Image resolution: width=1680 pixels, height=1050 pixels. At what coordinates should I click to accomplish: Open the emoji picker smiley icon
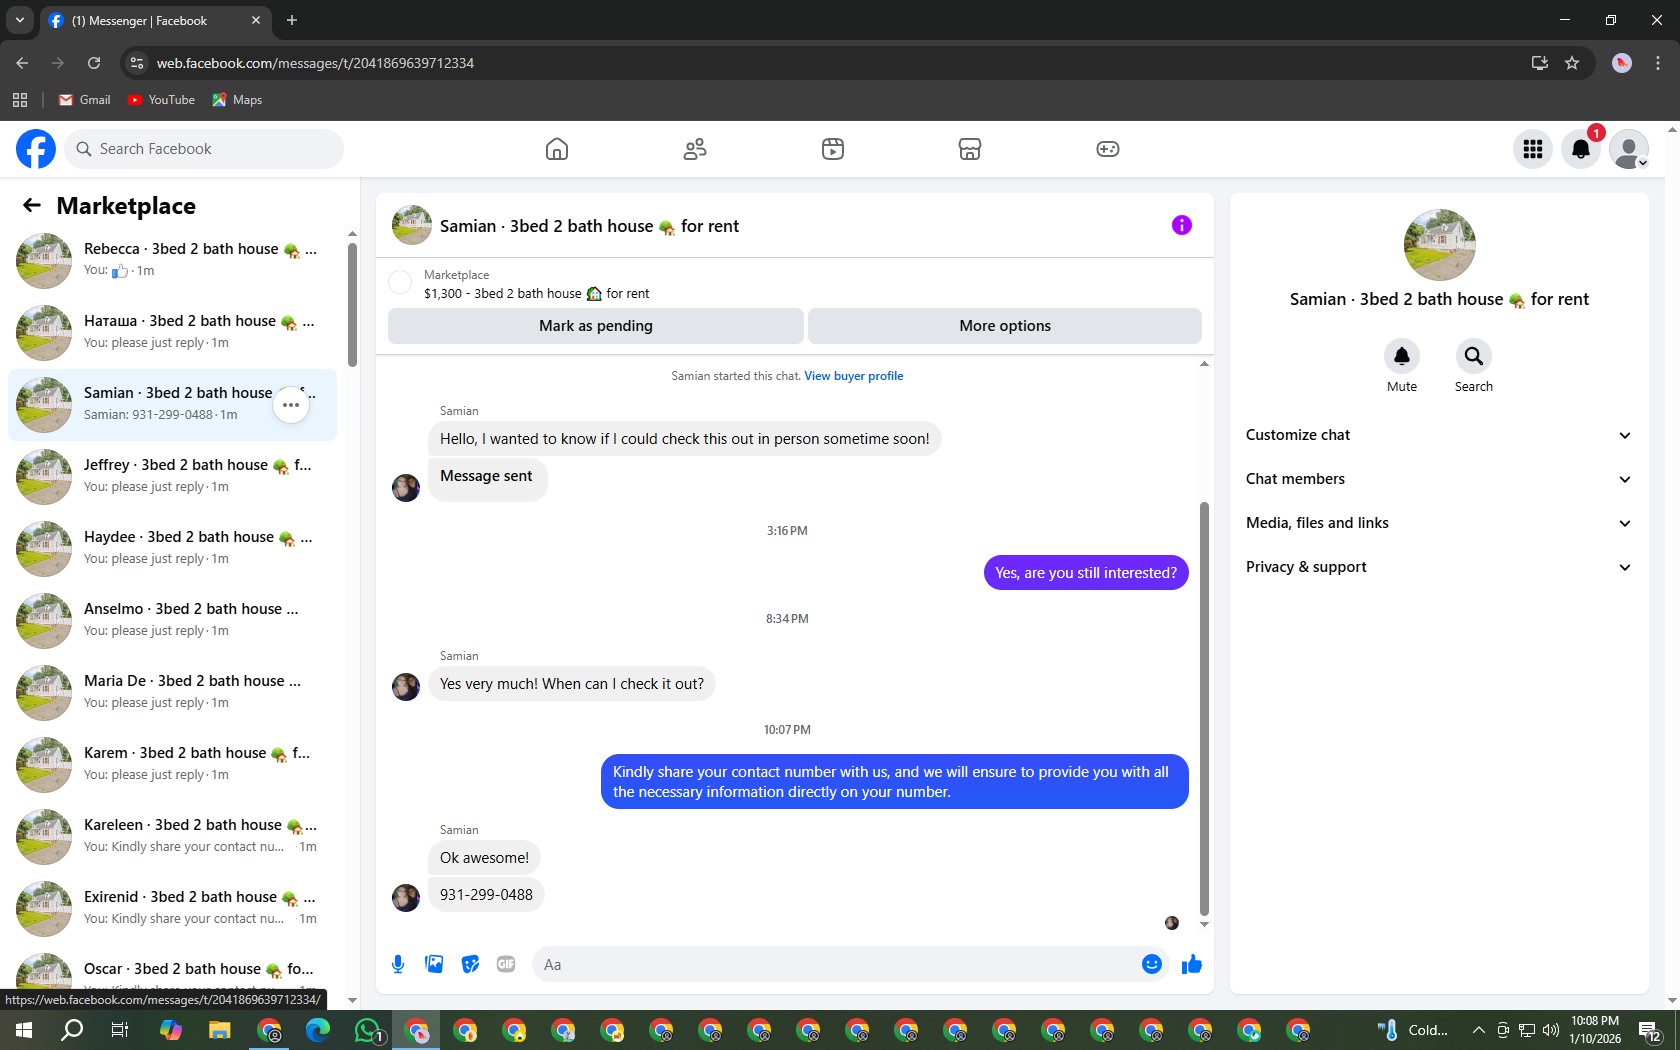pos(1152,964)
